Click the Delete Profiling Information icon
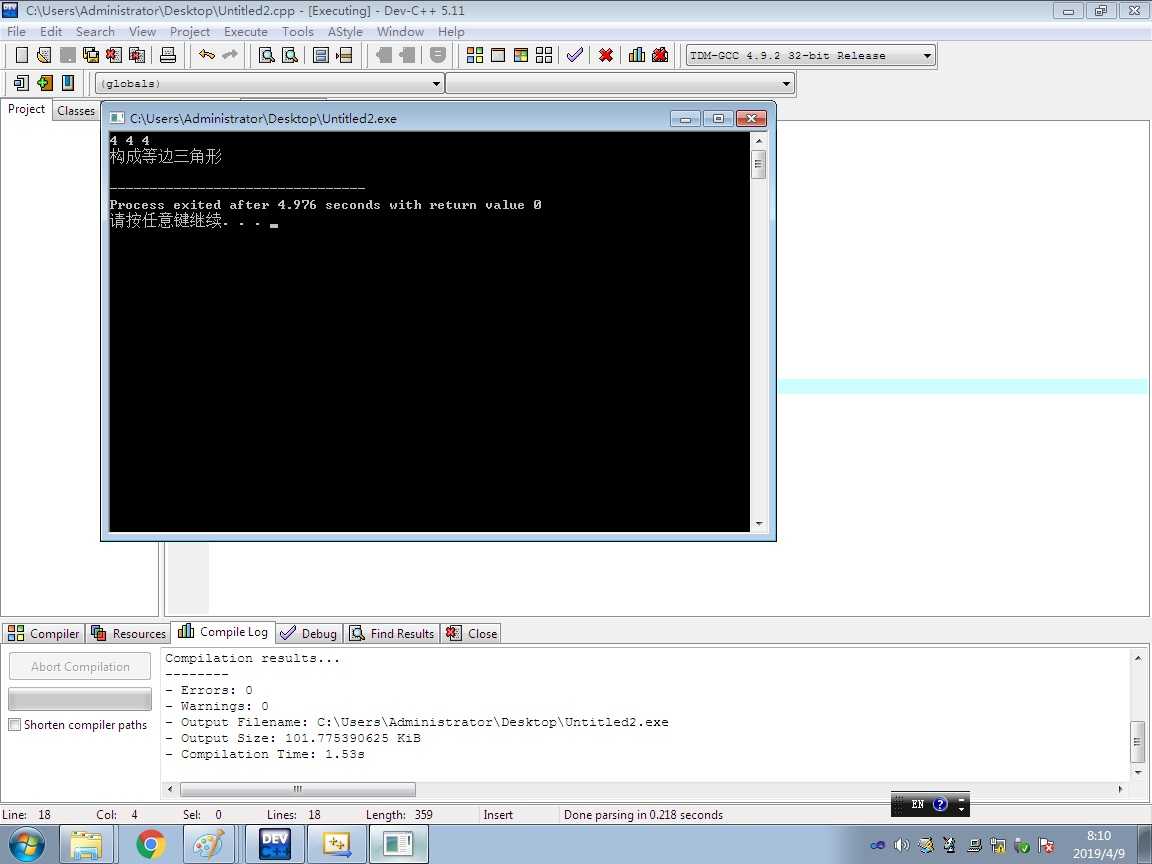Image resolution: width=1152 pixels, height=864 pixels. pos(660,55)
